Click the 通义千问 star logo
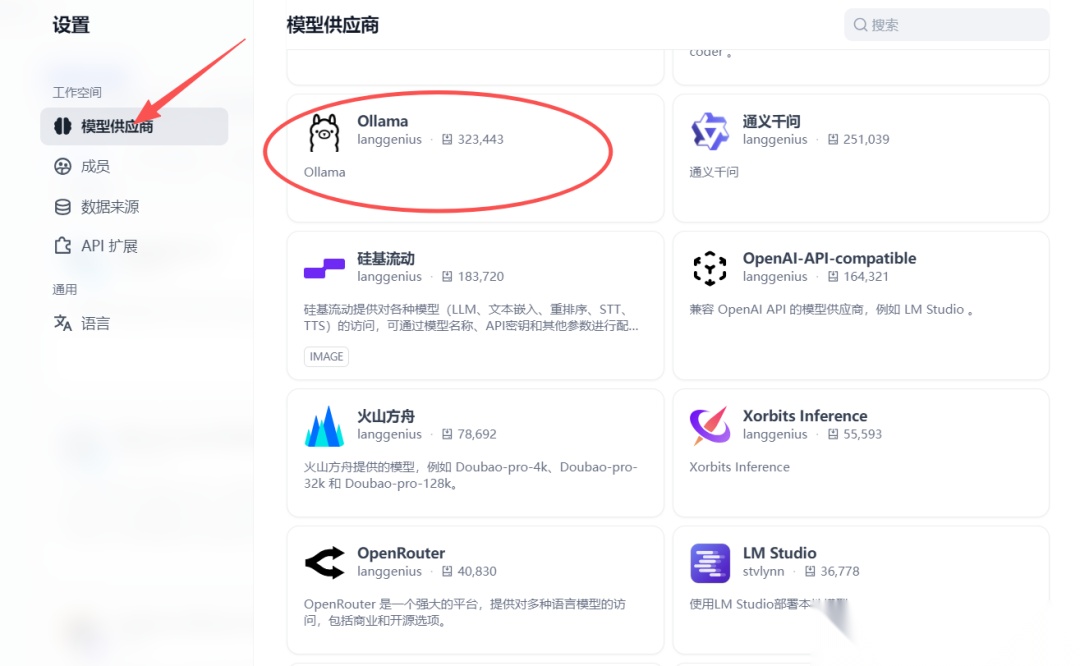 coord(709,131)
